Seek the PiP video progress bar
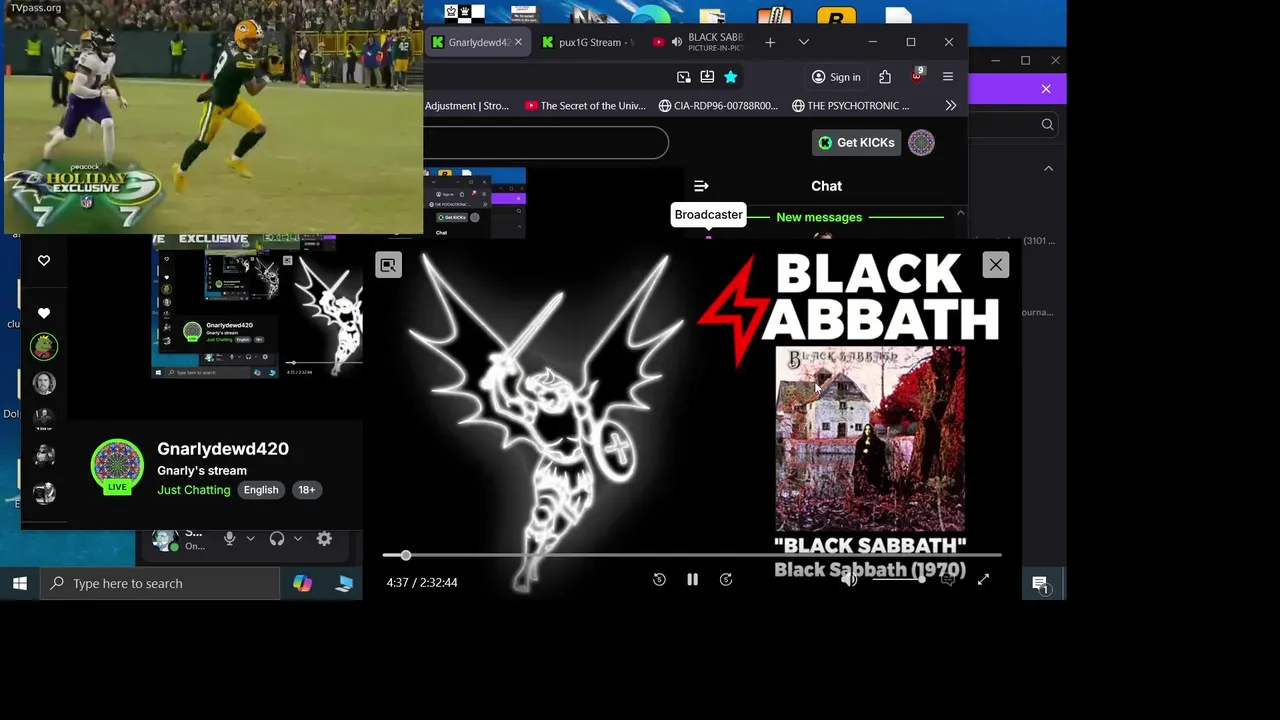The width and height of the screenshot is (1280, 720). point(692,555)
